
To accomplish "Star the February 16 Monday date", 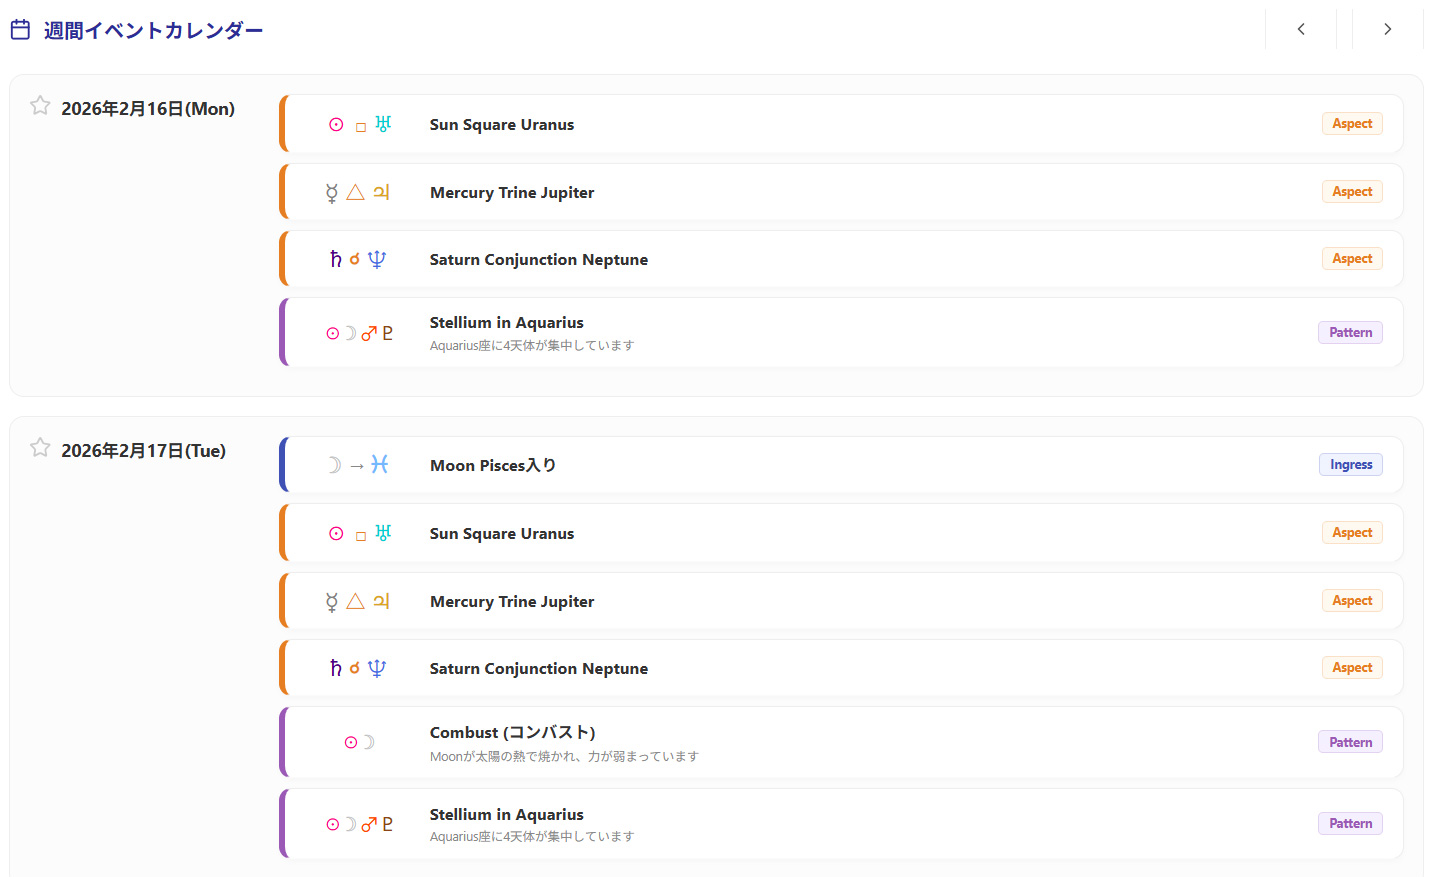I will pyautogui.click(x=40, y=106).
